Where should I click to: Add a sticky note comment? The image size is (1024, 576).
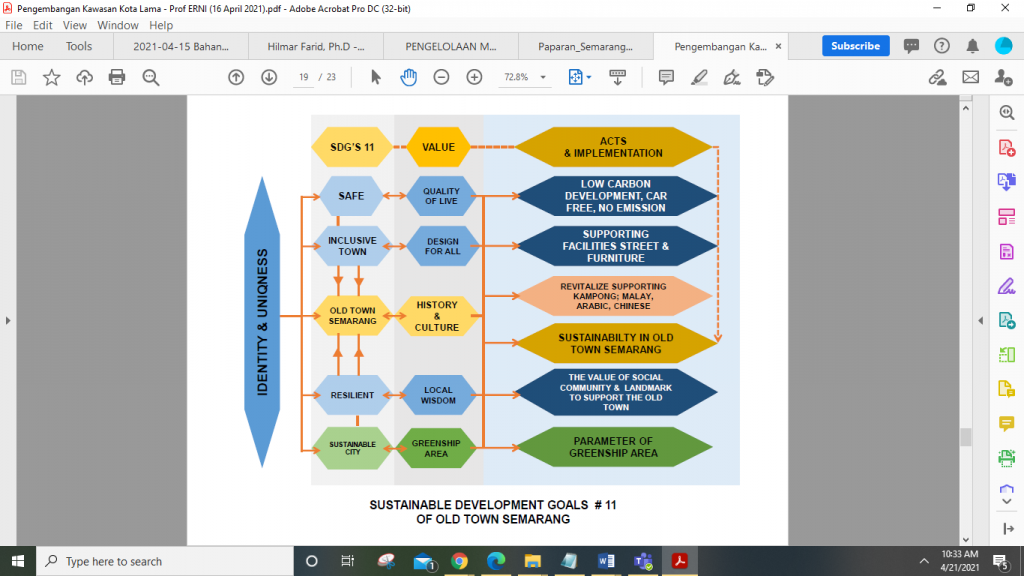coord(666,77)
